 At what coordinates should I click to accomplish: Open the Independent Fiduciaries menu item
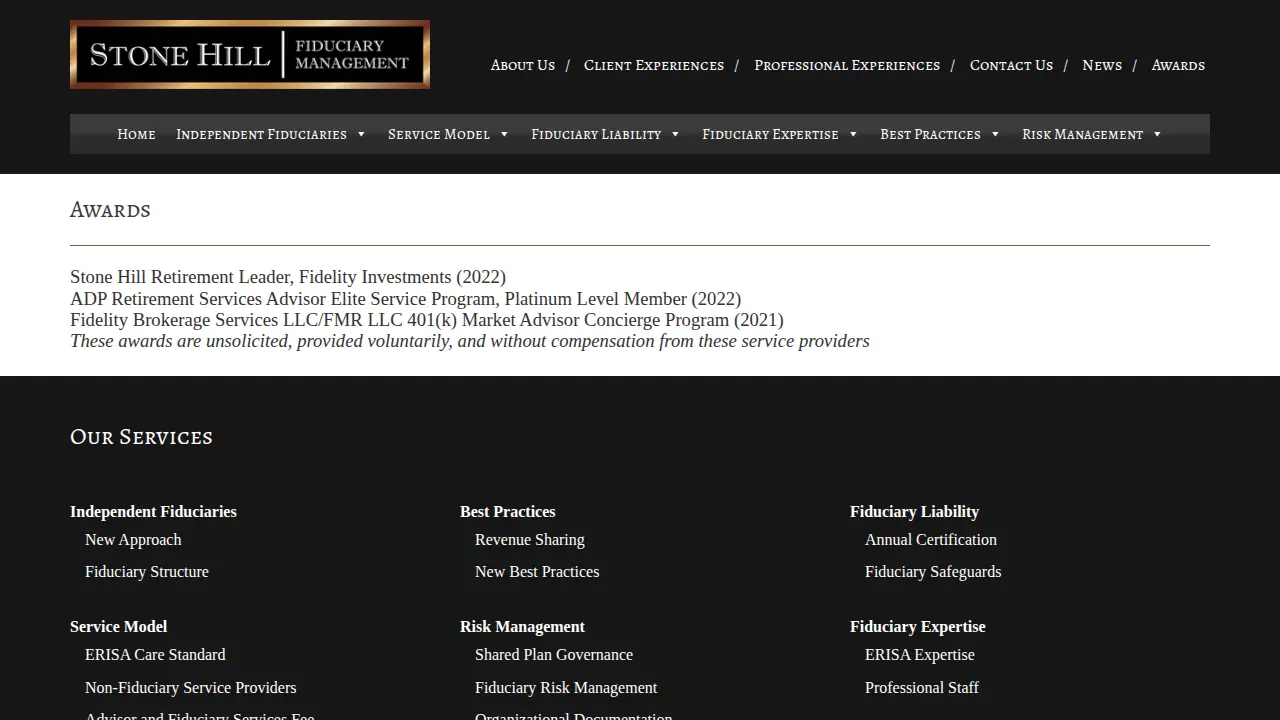coord(261,134)
